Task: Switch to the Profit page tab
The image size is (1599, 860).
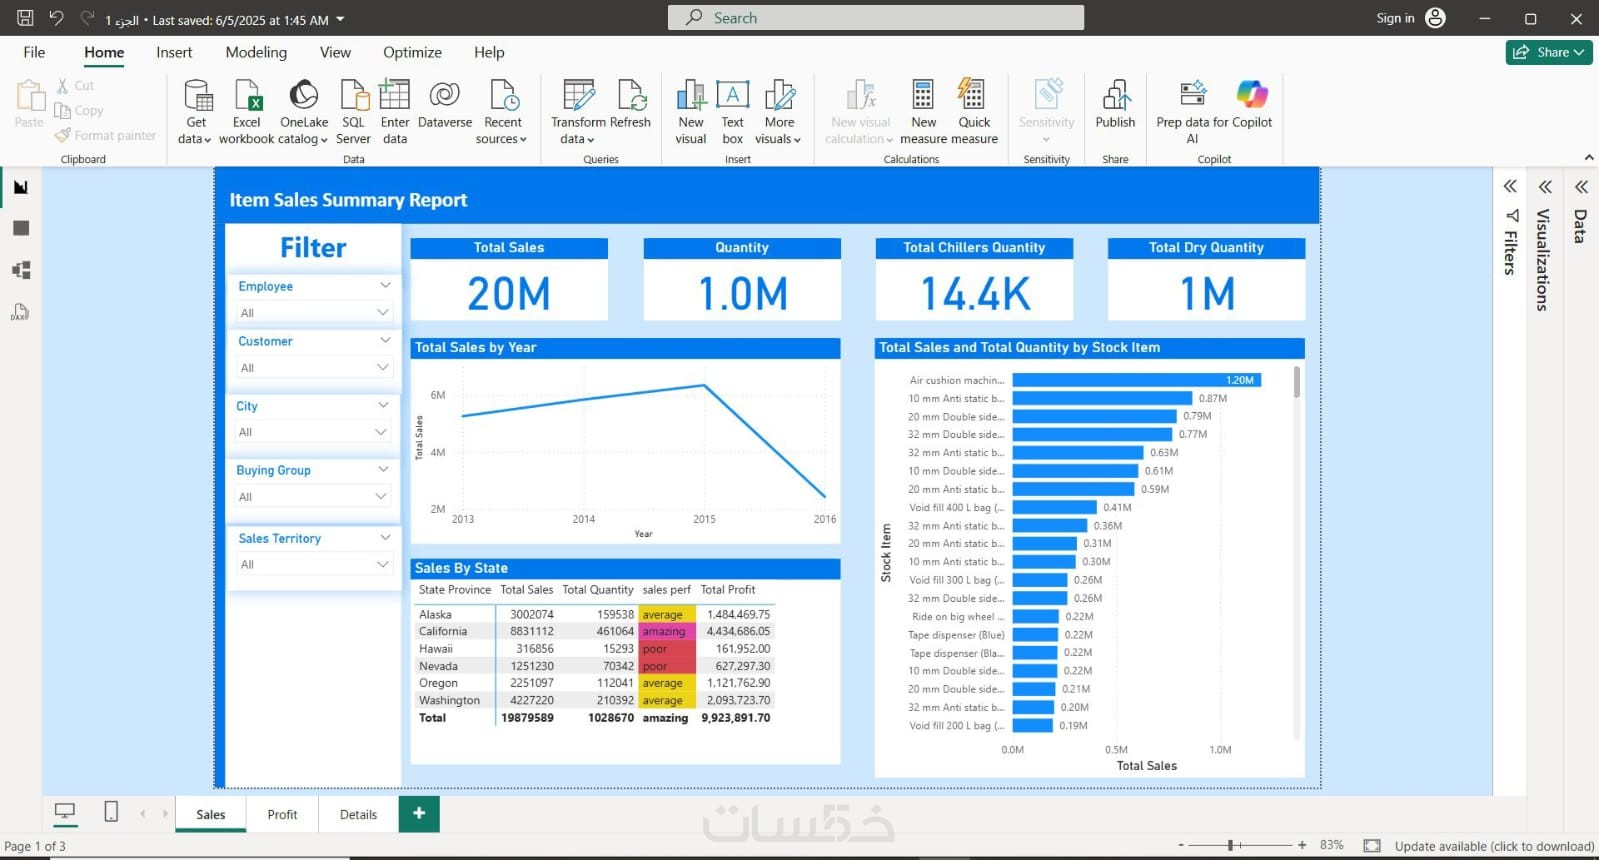Action: 282,814
